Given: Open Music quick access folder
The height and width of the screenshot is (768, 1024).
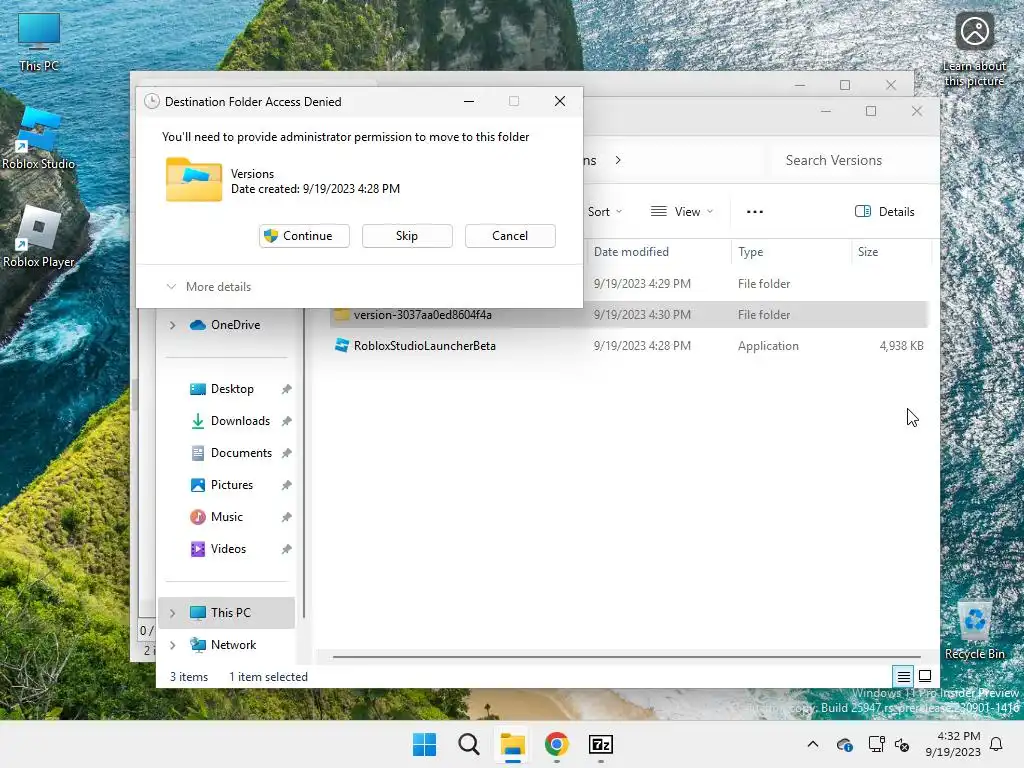Looking at the screenshot, I should tap(217, 517).
